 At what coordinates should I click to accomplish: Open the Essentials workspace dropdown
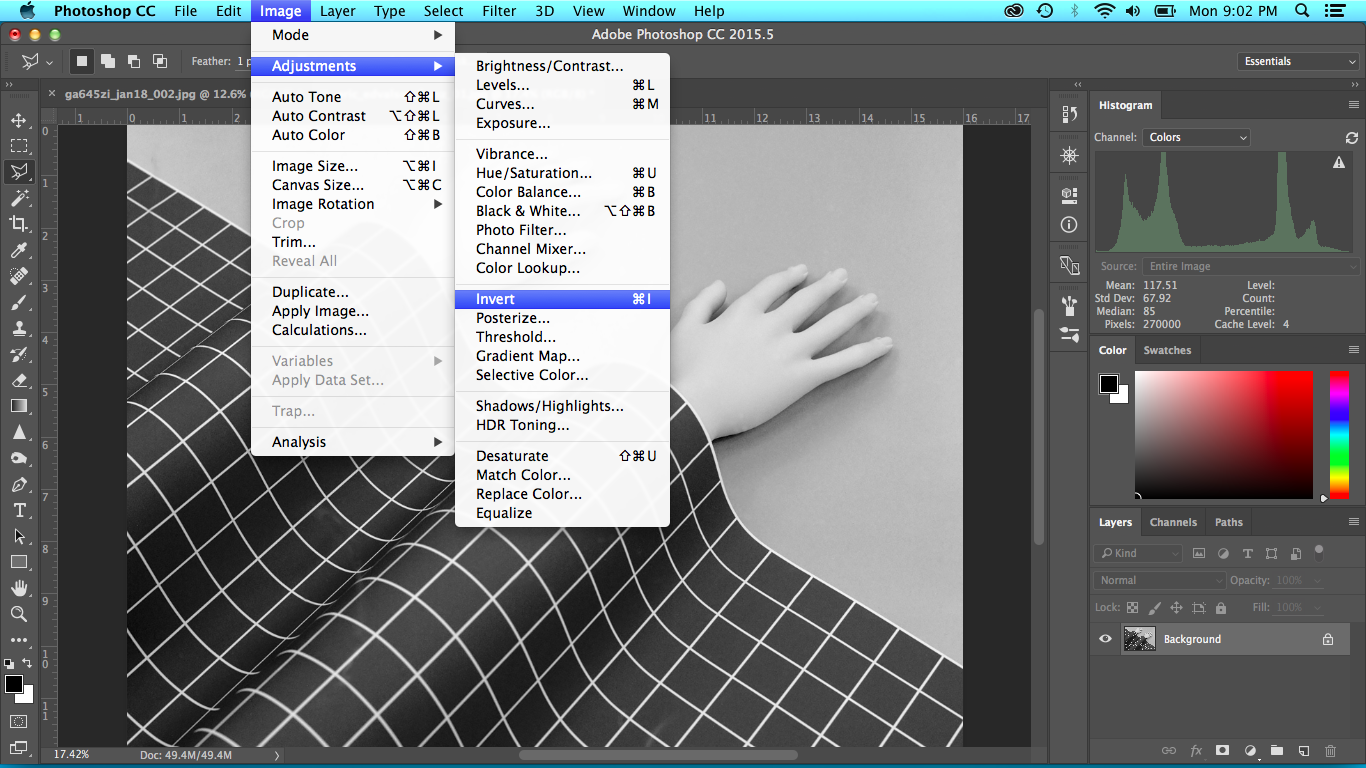1298,61
